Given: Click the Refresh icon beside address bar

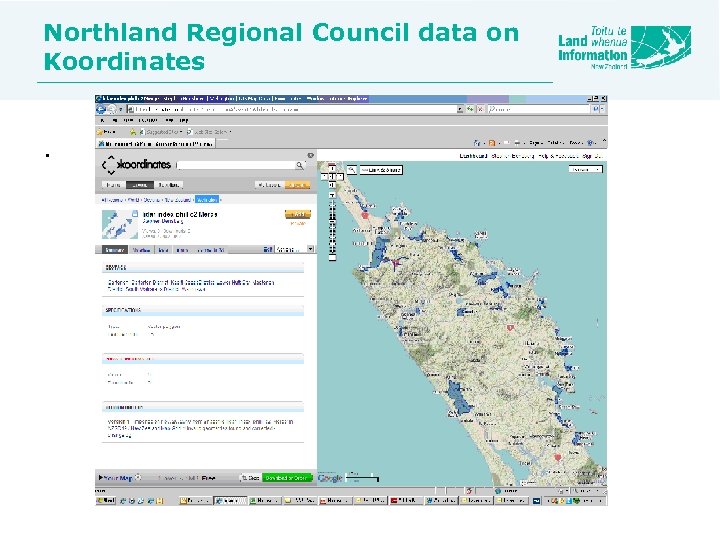Looking at the screenshot, I should point(470,109).
